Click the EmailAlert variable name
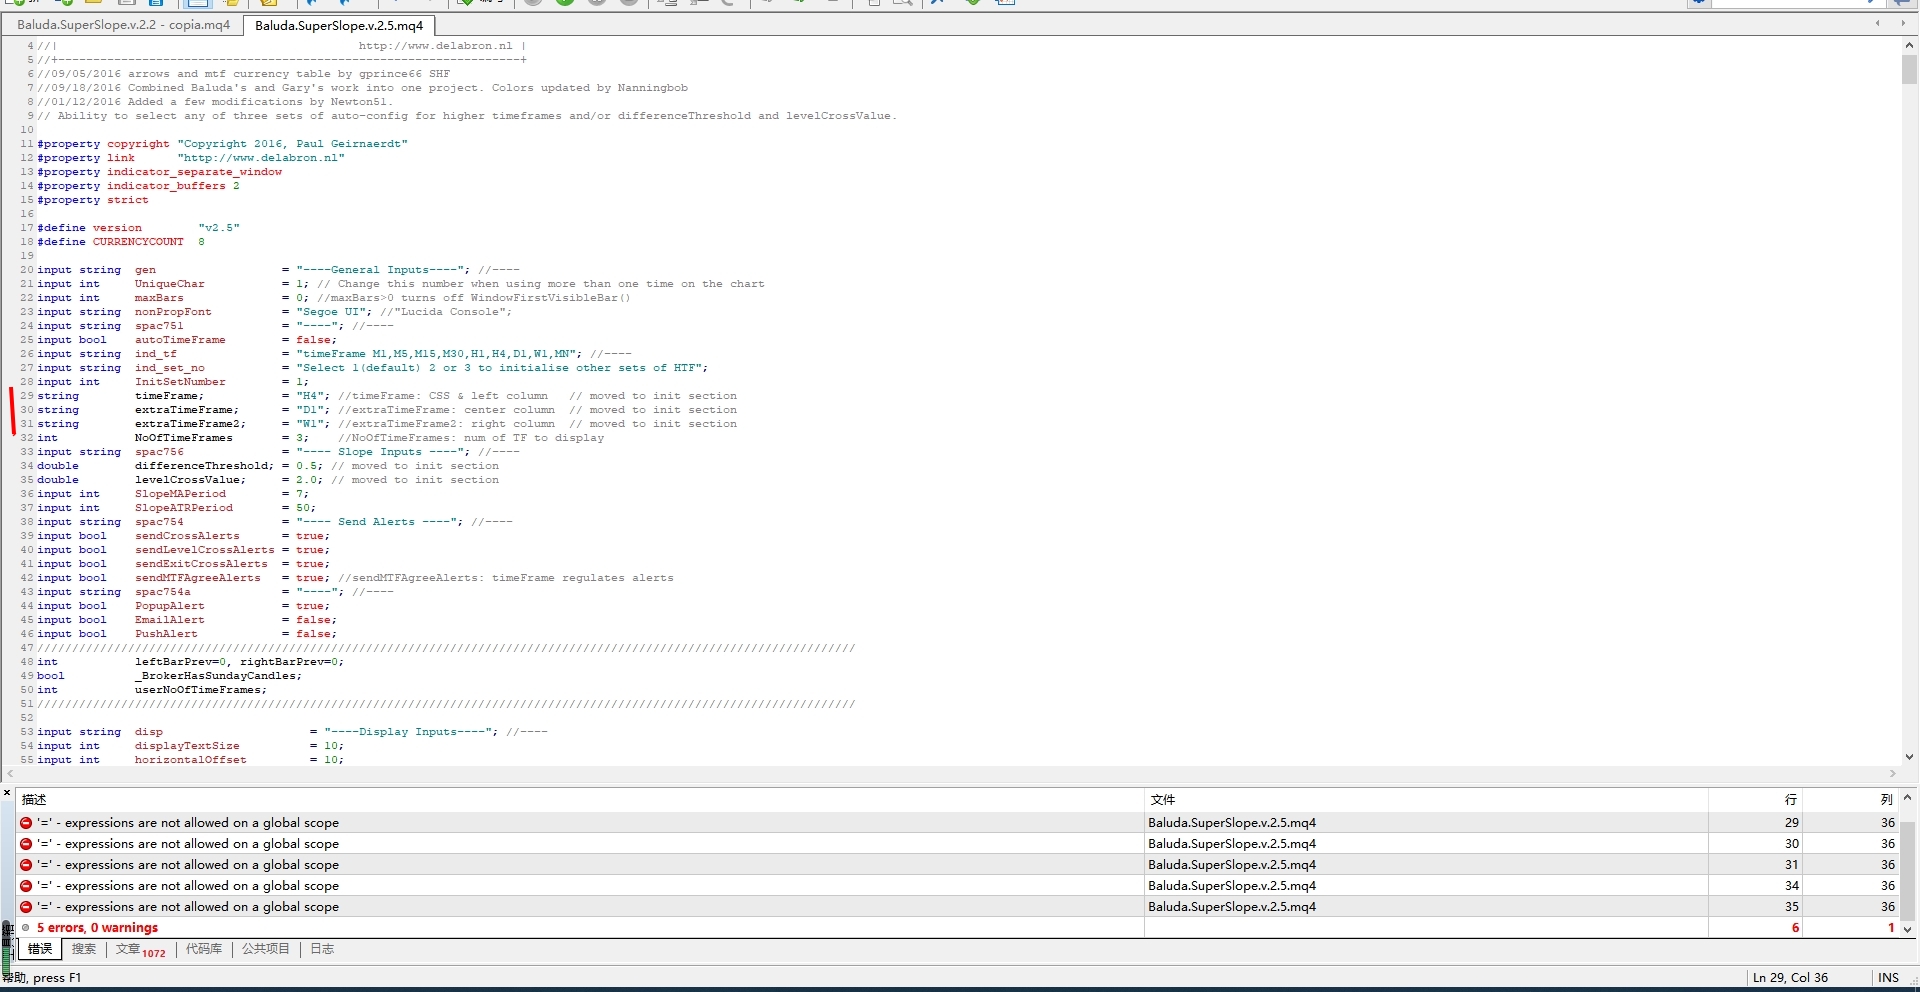Screen dimensions: 1920x992 click(169, 620)
